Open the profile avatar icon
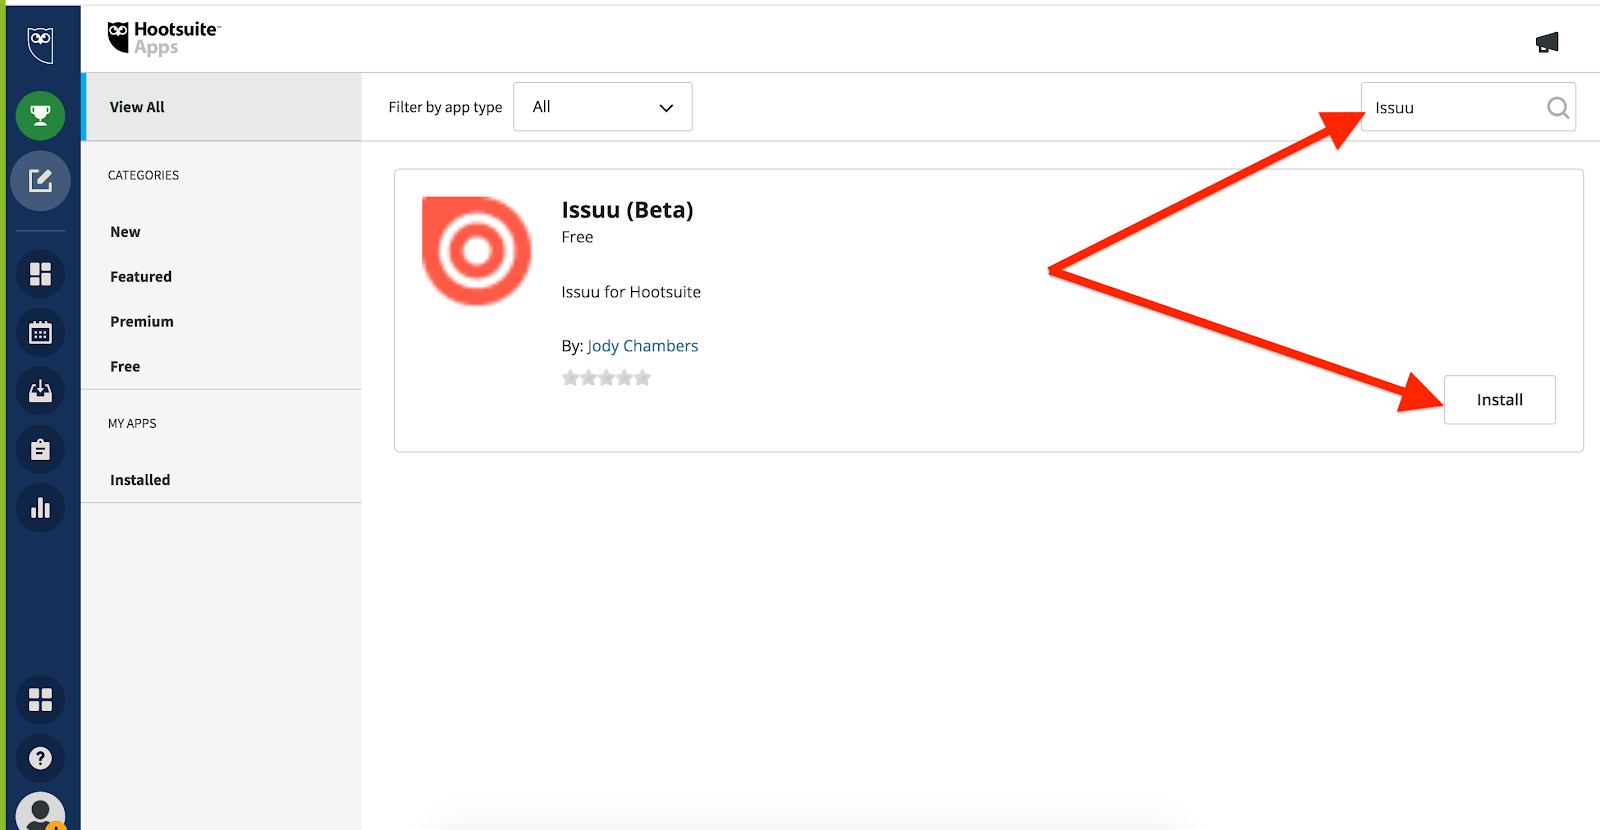Viewport: 1600px width, 830px height. coord(40,812)
